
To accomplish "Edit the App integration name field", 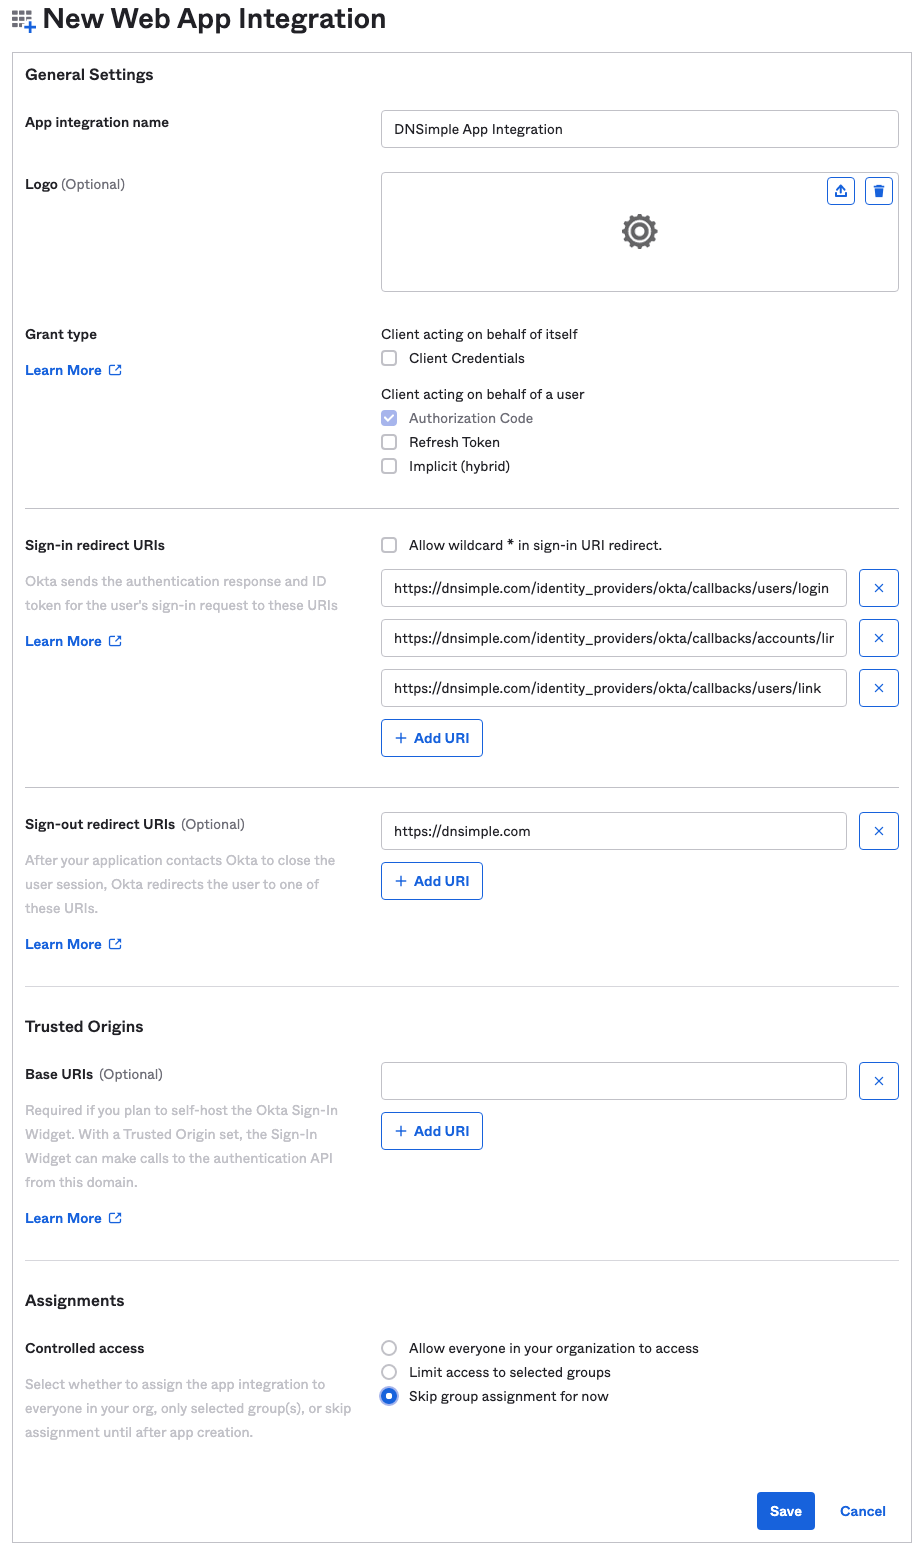I will pyautogui.click(x=640, y=129).
